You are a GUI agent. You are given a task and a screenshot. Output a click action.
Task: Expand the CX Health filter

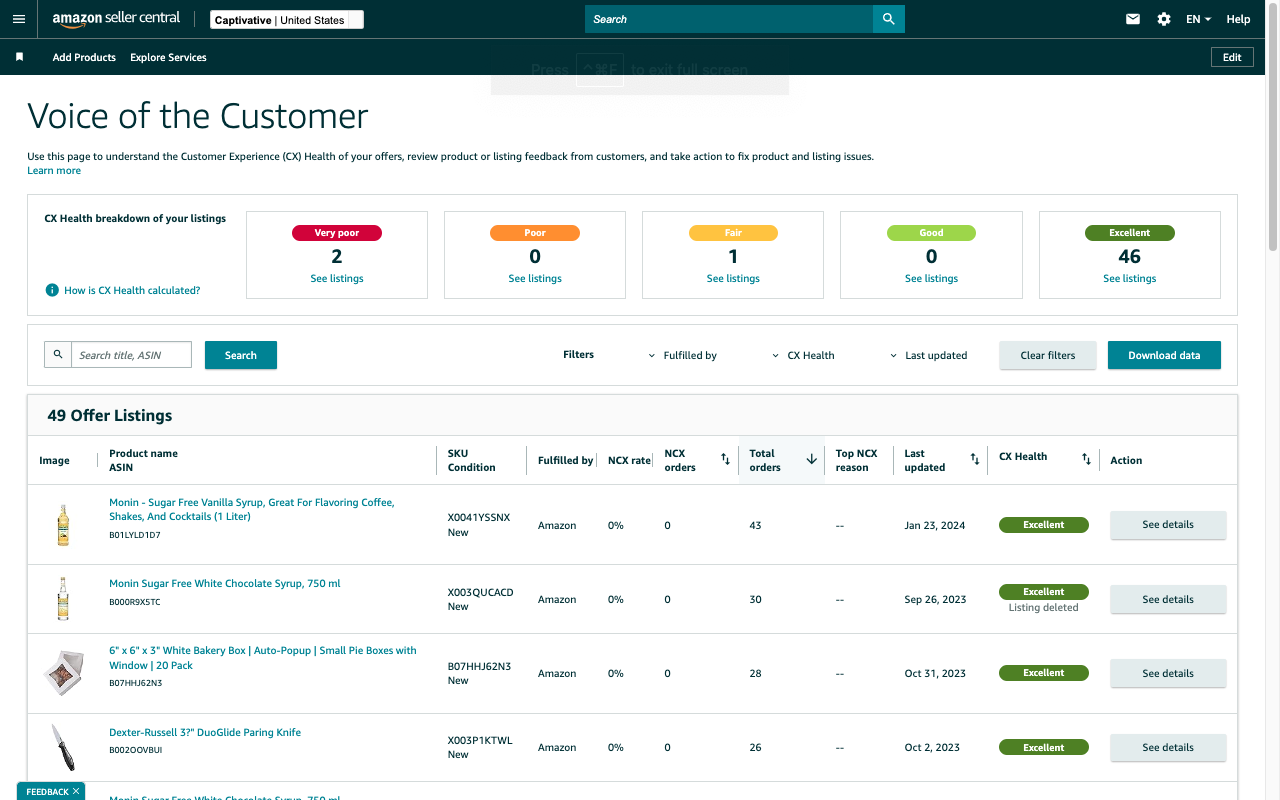pyautogui.click(x=803, y=355)
